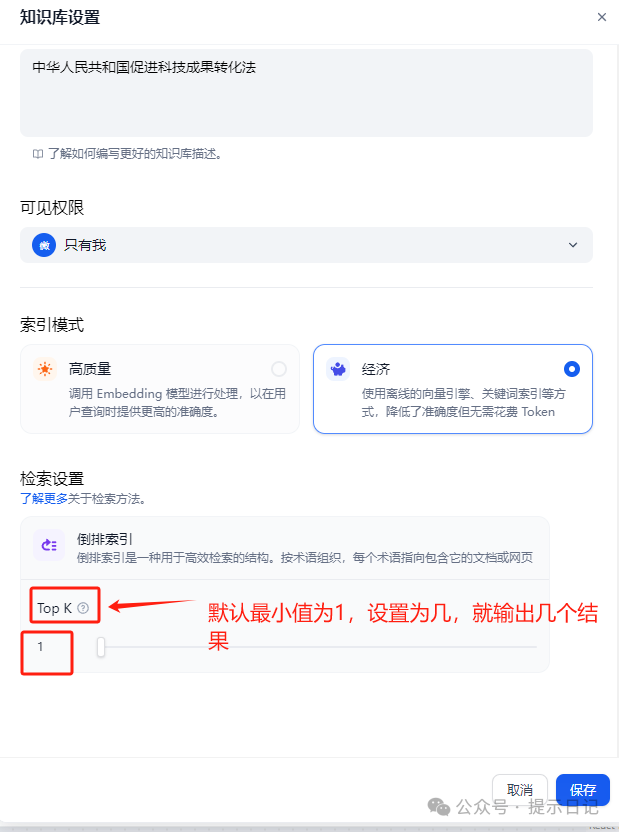Close the knowledge base settings dialog

pos(601,17)
